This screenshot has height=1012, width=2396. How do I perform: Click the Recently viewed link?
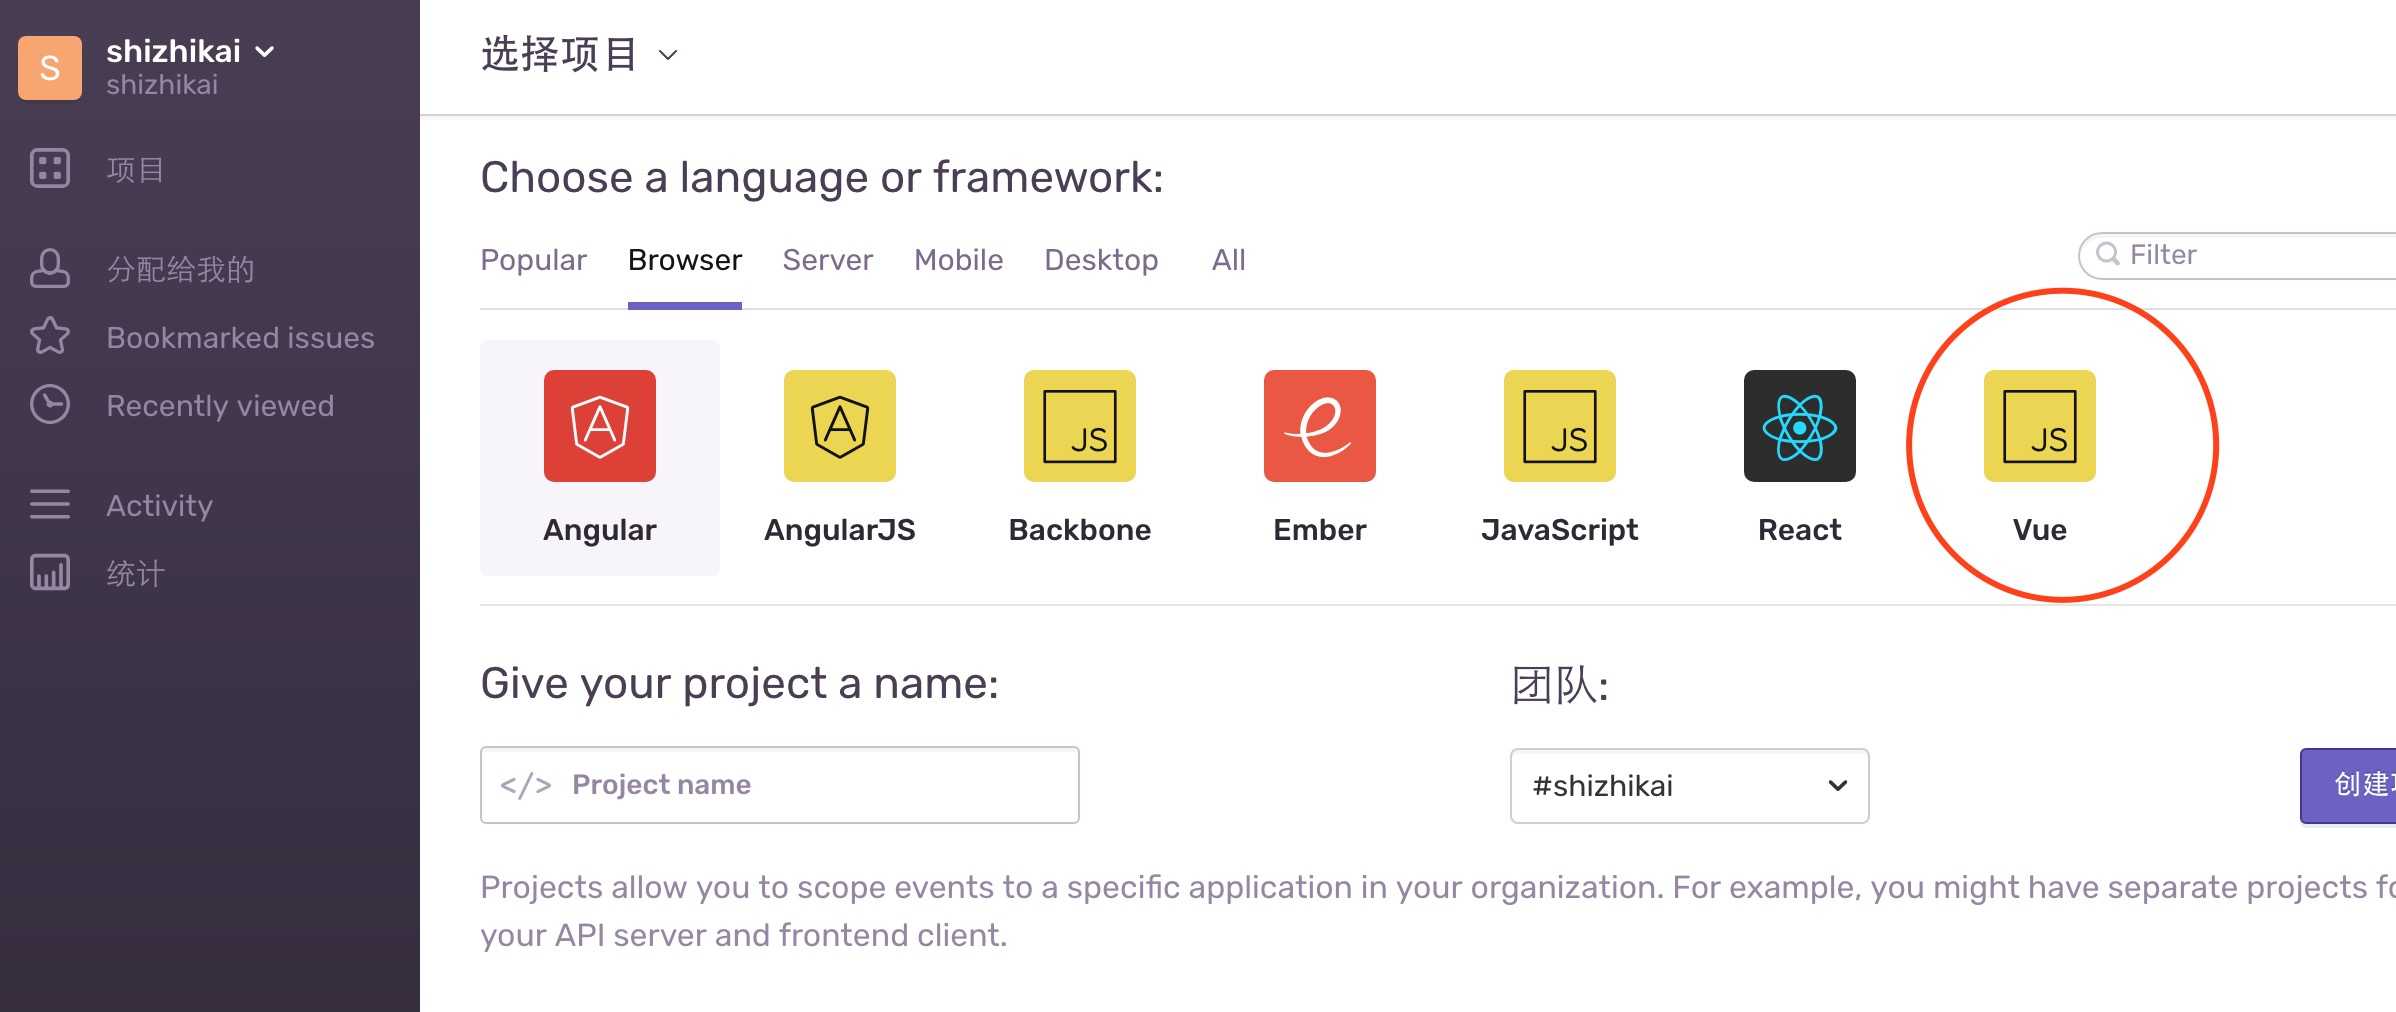click(220, 406)
